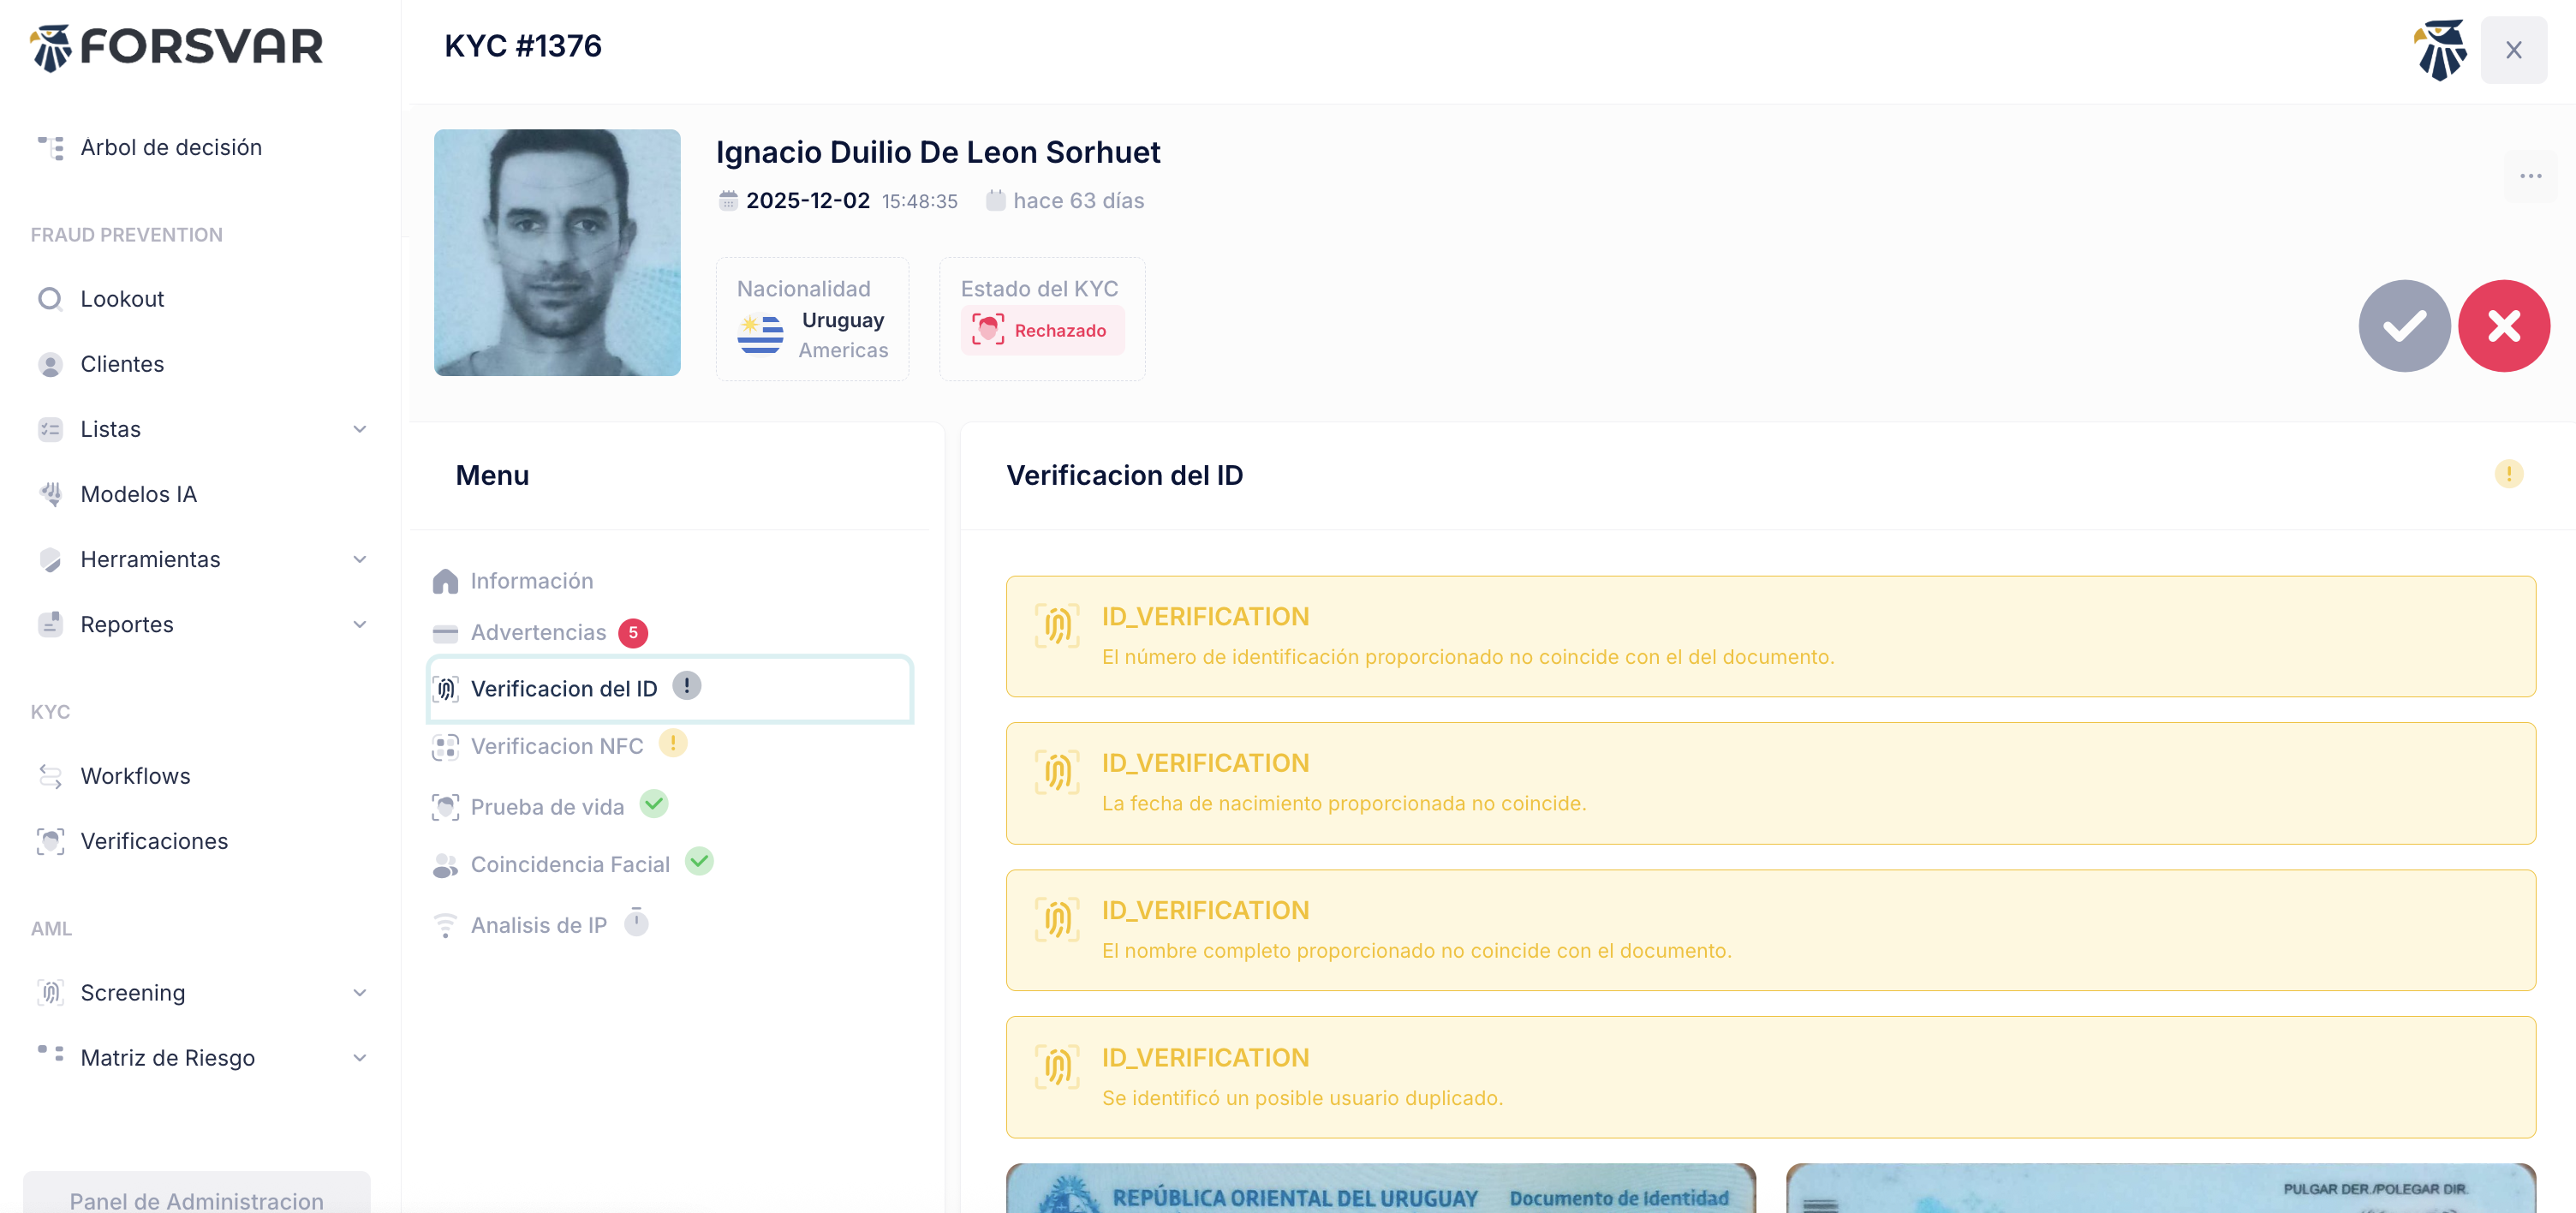Open the Verificacion NFC menu item
The width and height of the screenshot is (2576, 1213).
coord(557,746)
